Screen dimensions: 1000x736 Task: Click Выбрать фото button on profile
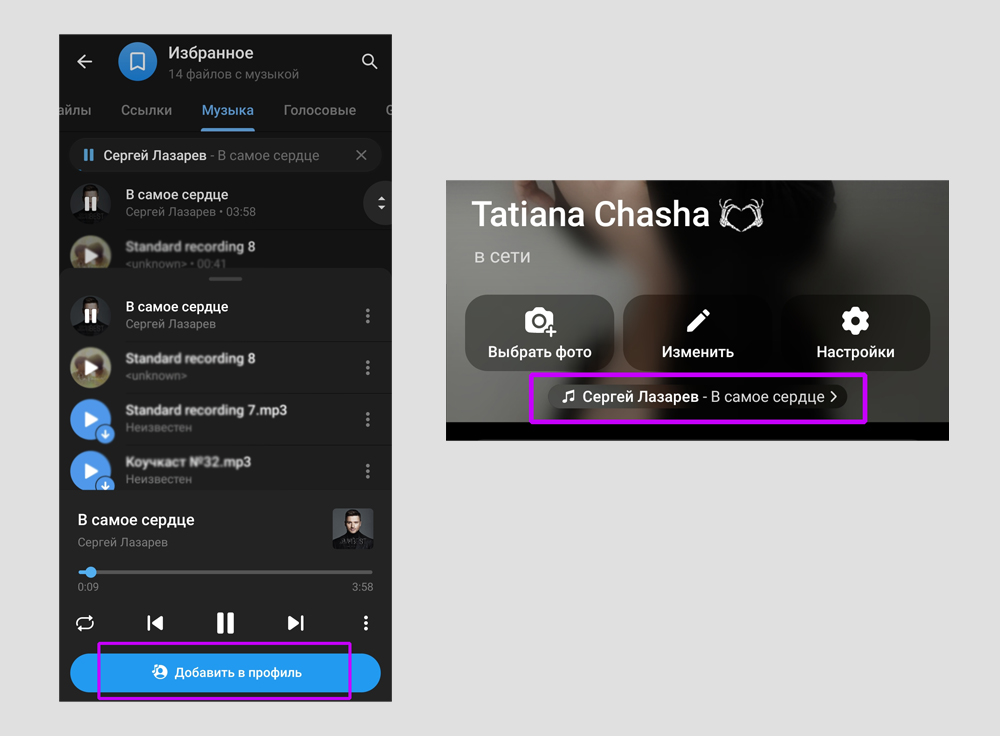point(540,333)
